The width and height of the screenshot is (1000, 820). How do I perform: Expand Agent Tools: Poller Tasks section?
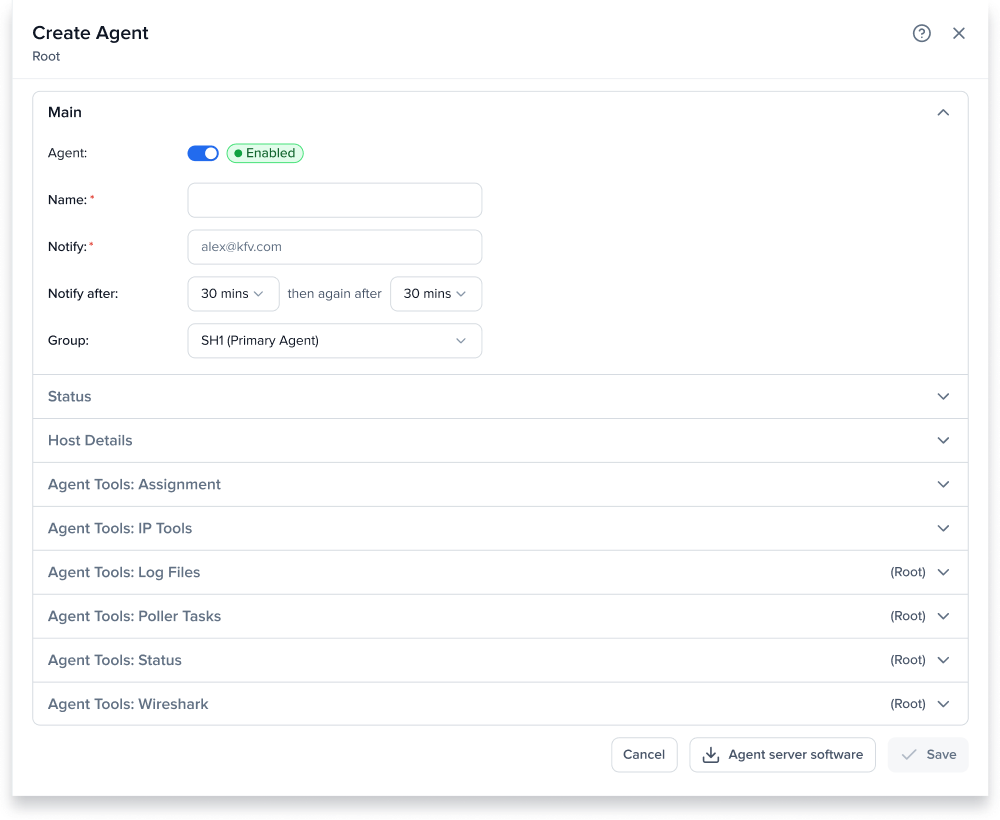pos(500,617)
